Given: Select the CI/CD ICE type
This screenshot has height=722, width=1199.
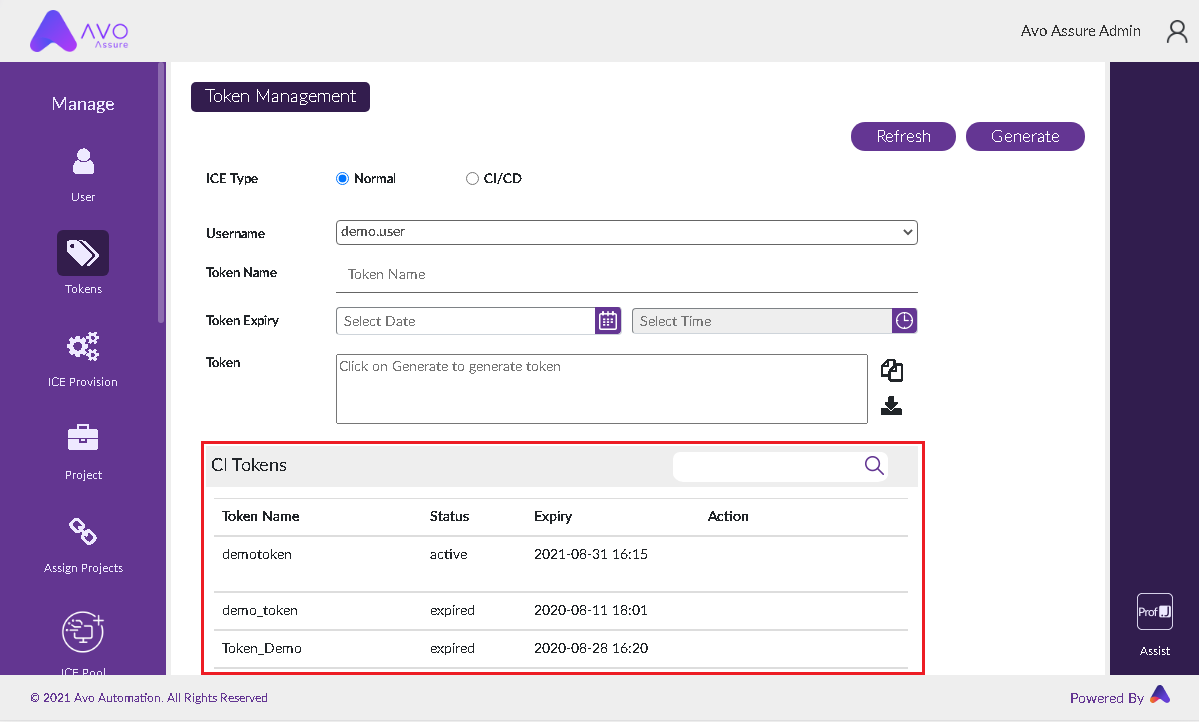Looking at the screenshot, I should click(x=473, y=178).
